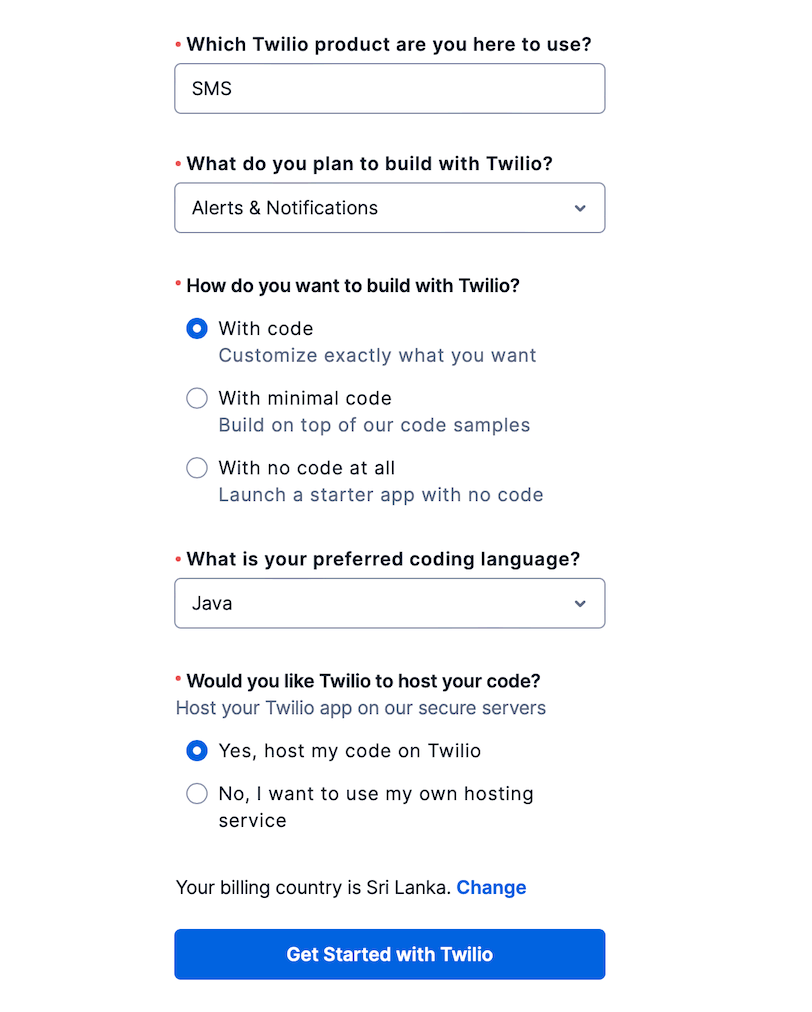
Task: Click the Change billing country link
Action: coord(491,887)
